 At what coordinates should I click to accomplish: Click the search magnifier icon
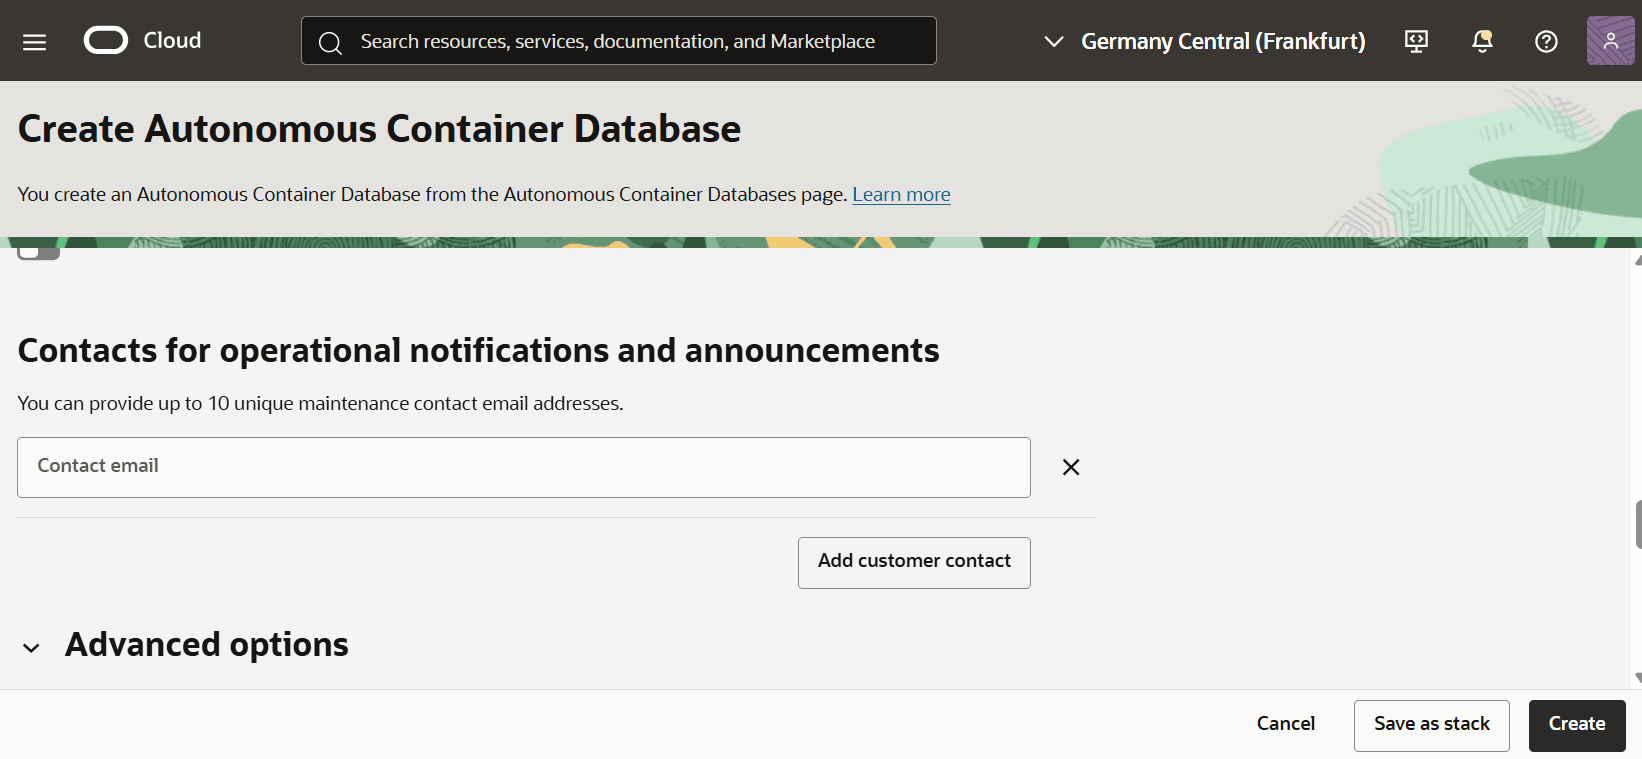(x=330, y=42)
